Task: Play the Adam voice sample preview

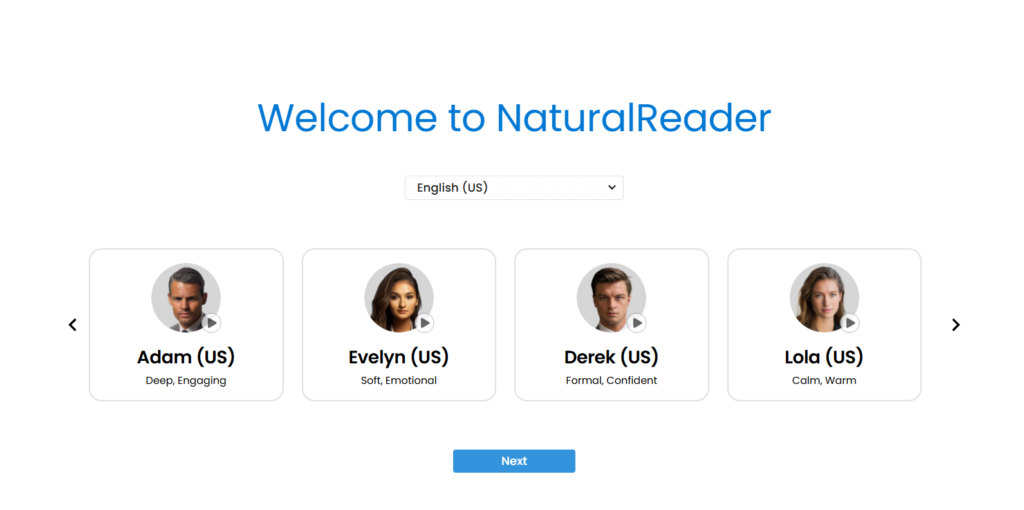Action: pyautogui.click(x=212, y=323)
